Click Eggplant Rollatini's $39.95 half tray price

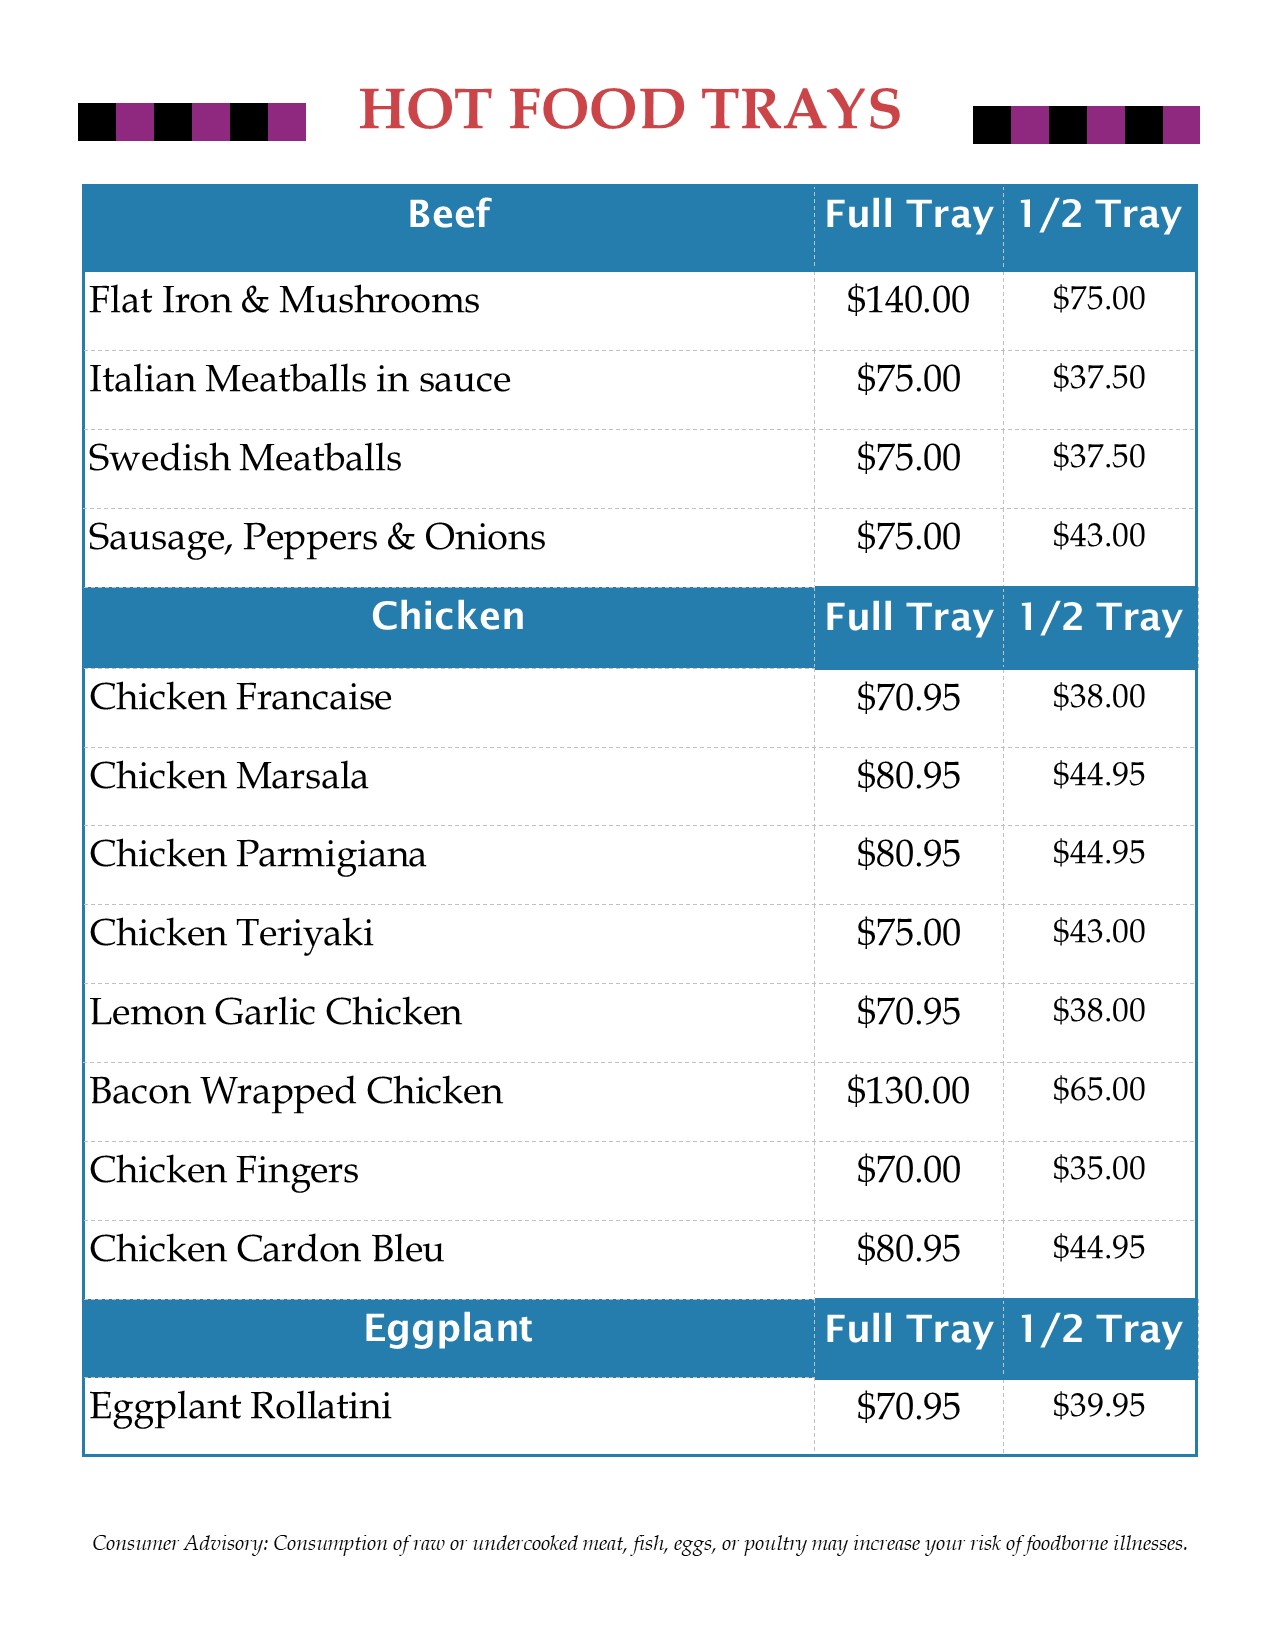click(1098, 1406)
